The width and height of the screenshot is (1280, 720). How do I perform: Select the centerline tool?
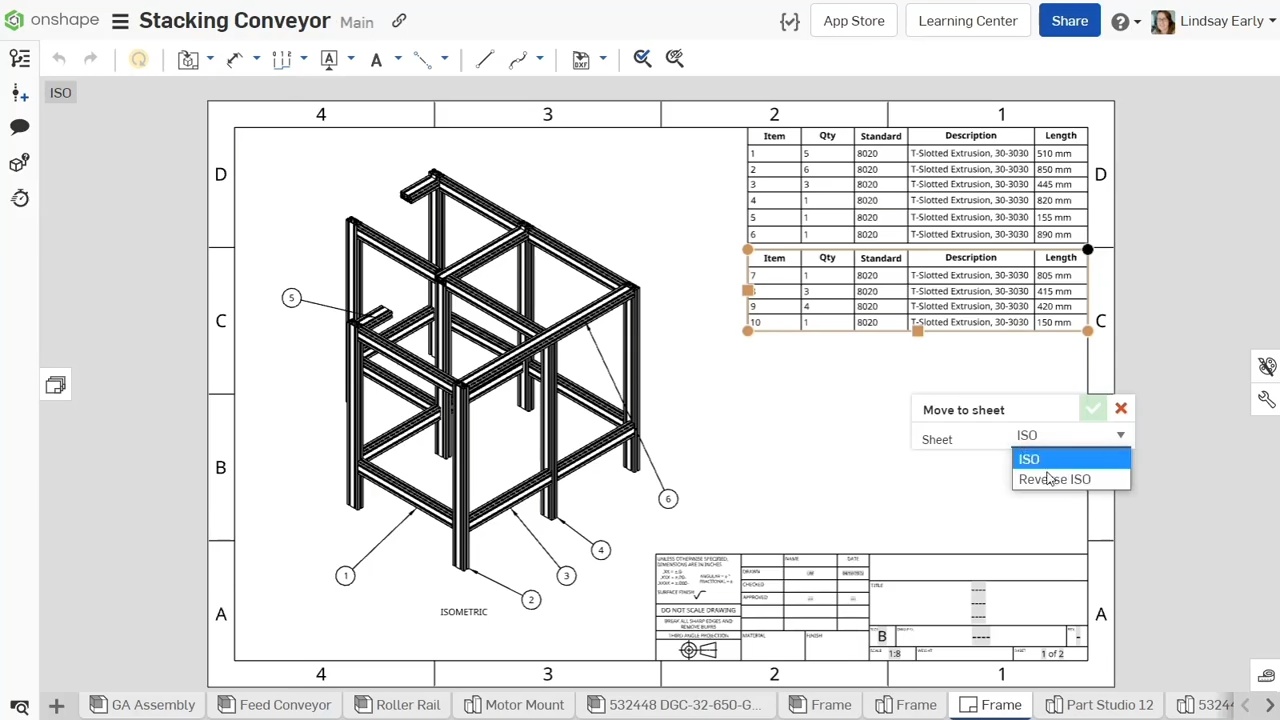point(423,60)
